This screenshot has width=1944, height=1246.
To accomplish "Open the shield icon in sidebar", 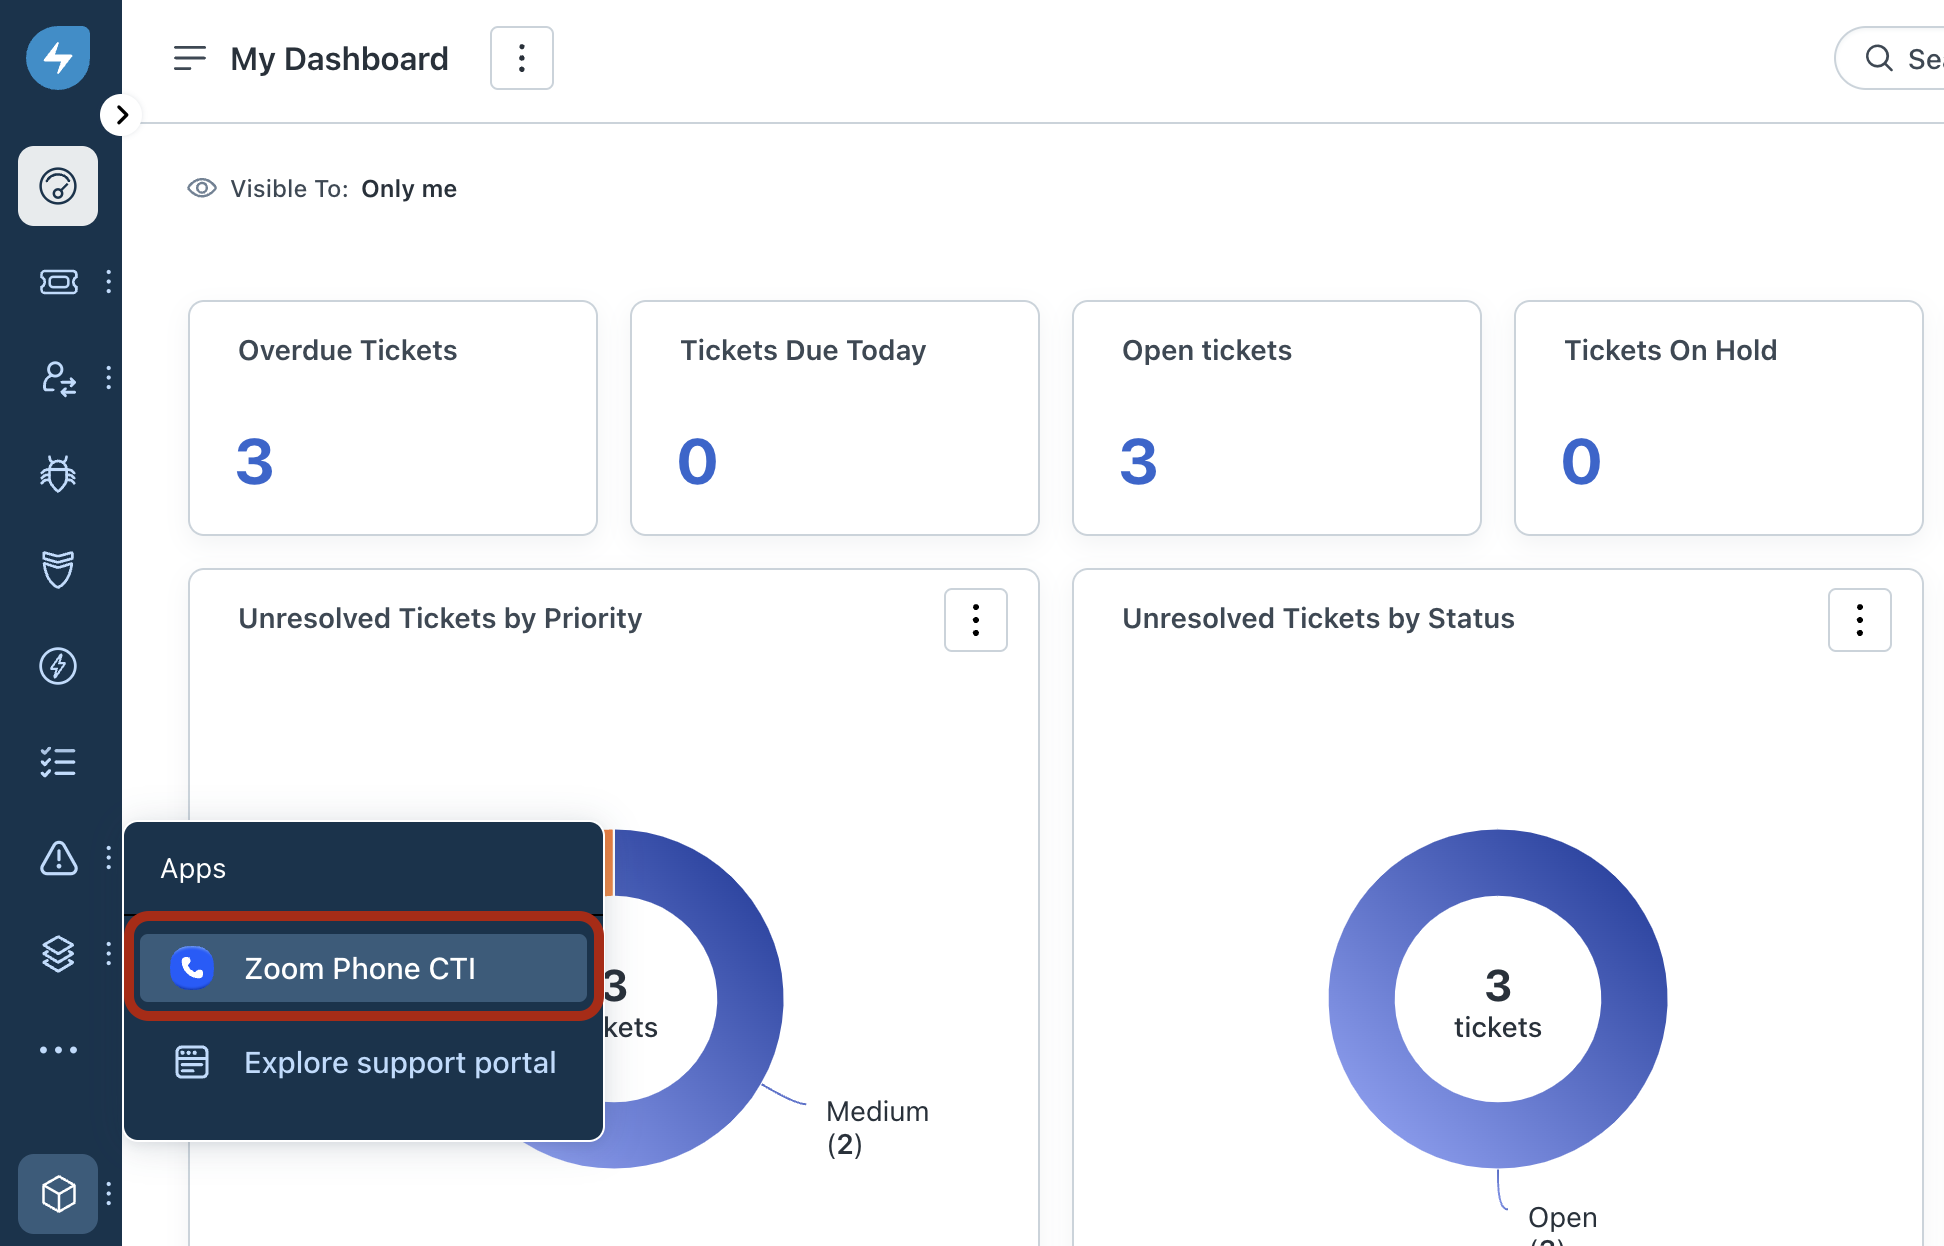I will [x=58, y=570].
